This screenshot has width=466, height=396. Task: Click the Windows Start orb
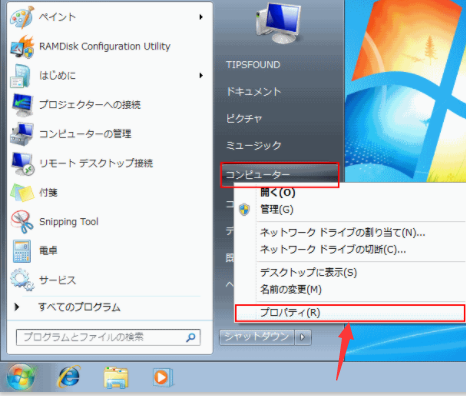(x=21, y=378)
